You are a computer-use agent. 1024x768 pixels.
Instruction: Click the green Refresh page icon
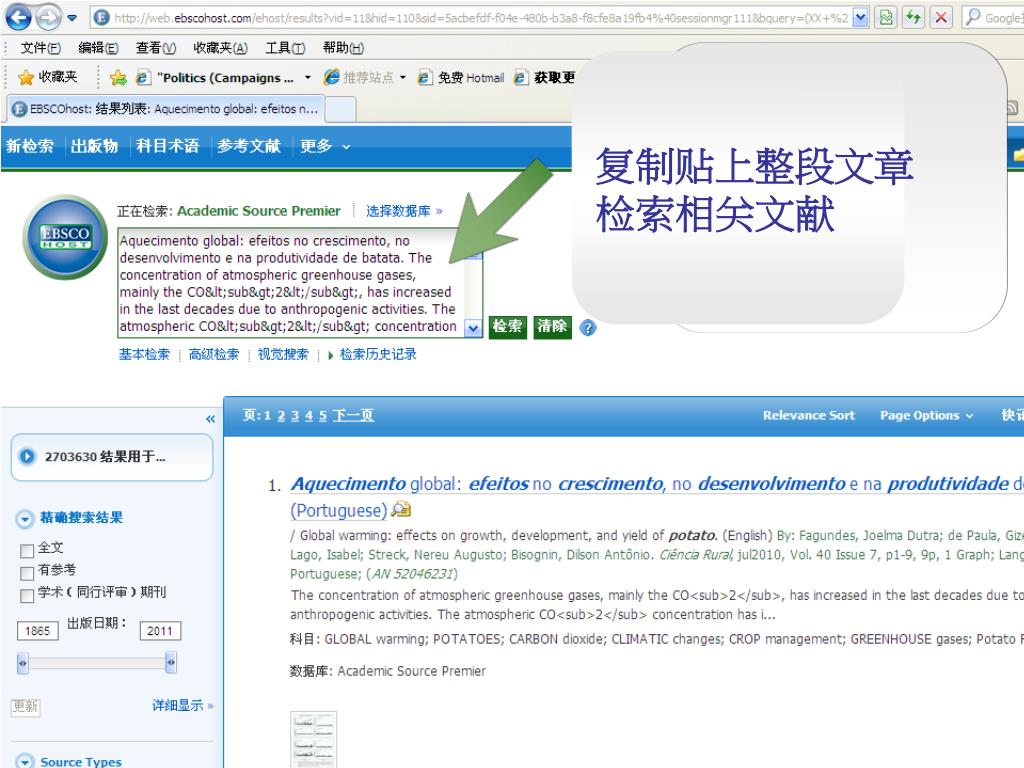[914, 18]
